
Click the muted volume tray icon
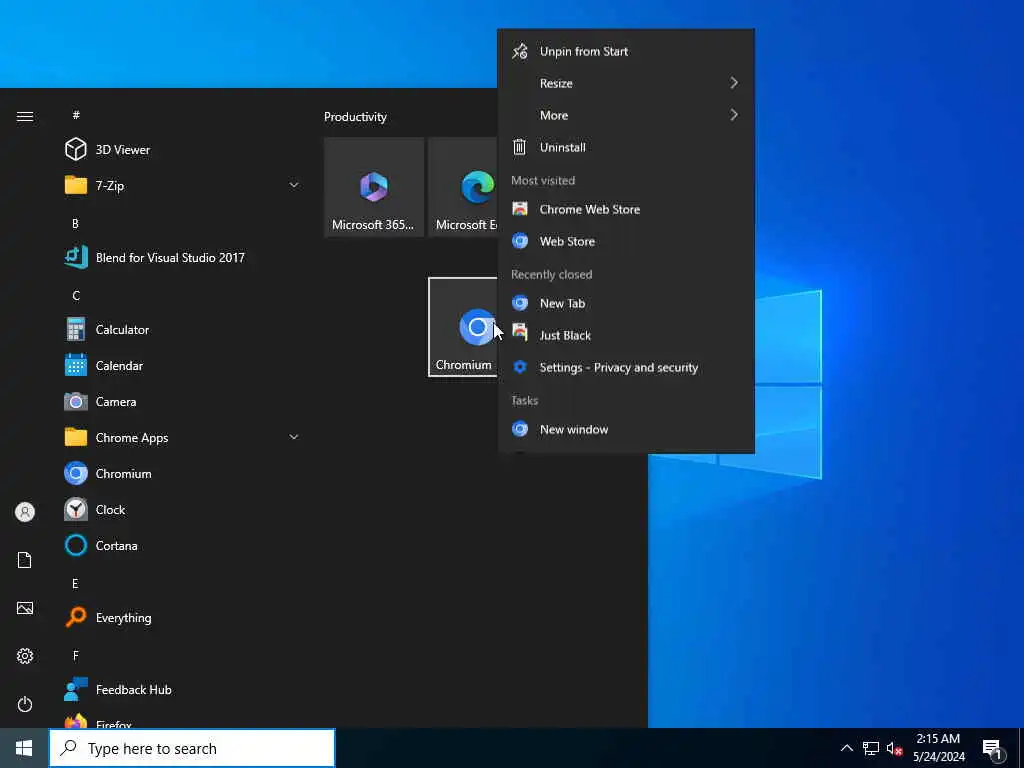point(894,748)
